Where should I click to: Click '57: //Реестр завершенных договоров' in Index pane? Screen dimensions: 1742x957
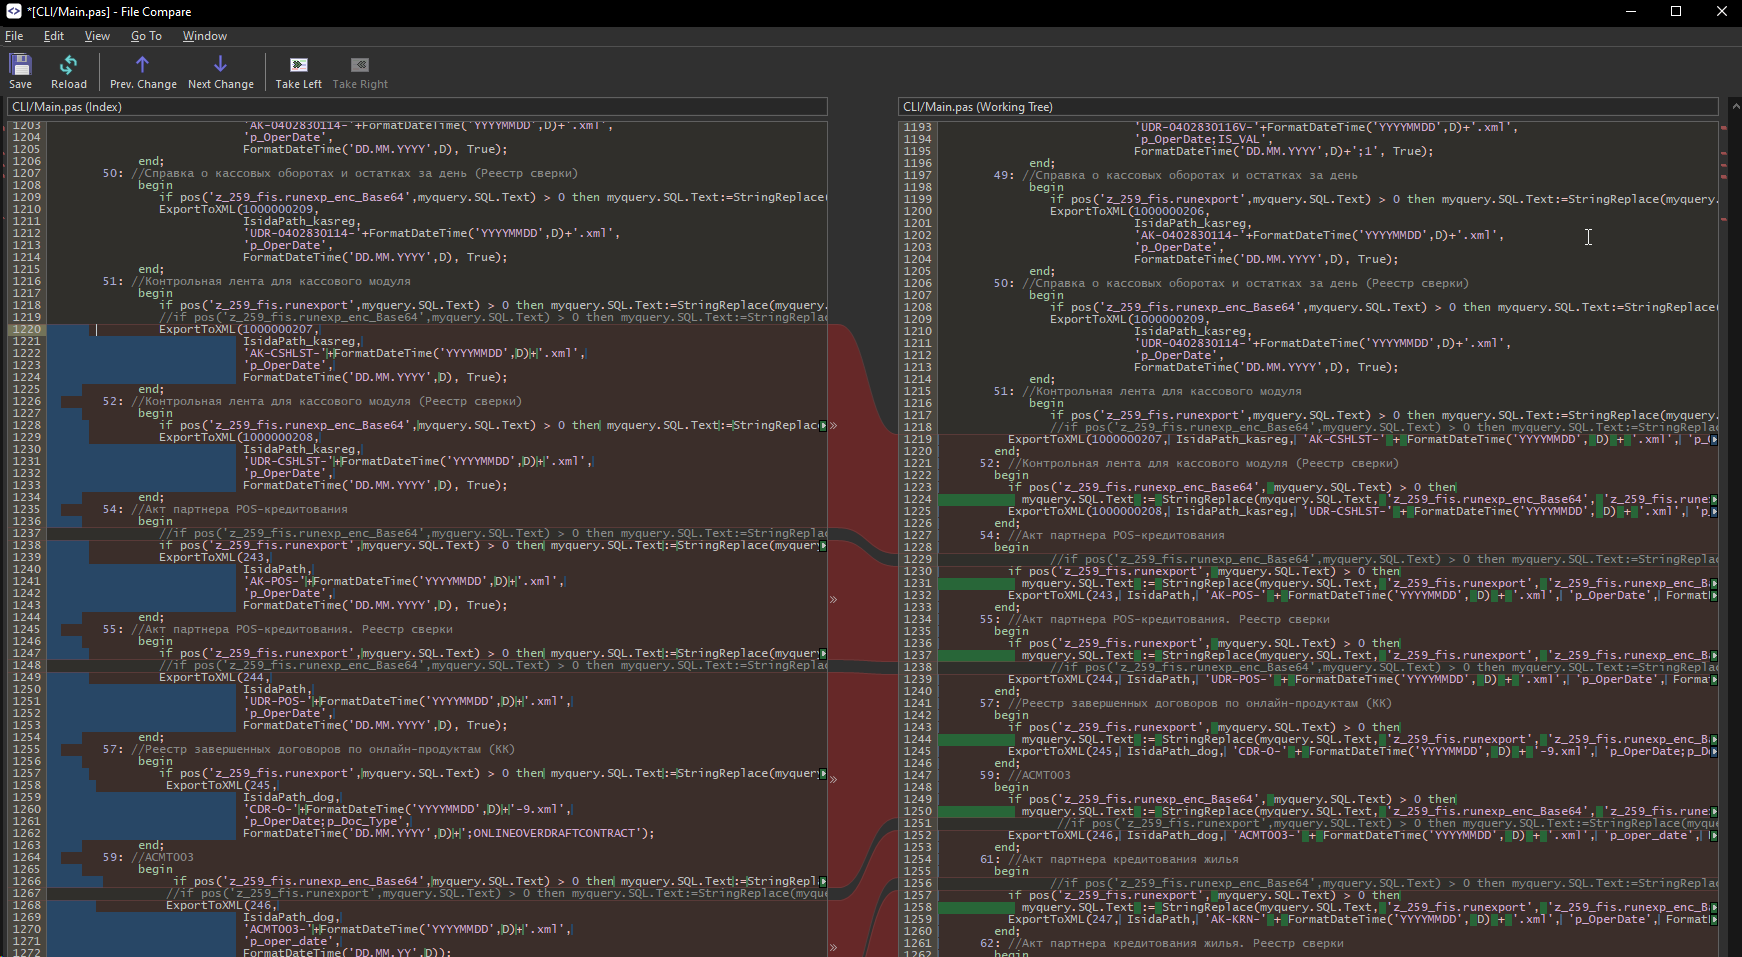pyautogui.click(x=308, y=749)
